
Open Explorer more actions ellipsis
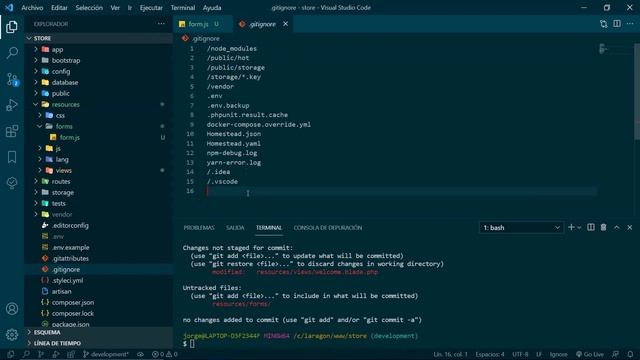click(x=161, y=24)
